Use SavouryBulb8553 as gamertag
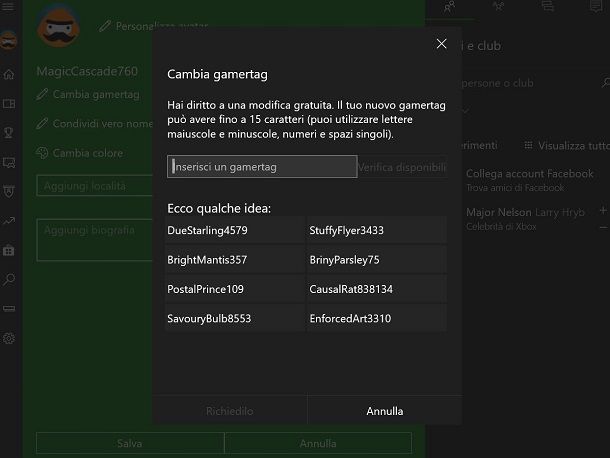This screenshot has height=458, width=610. 235,318
